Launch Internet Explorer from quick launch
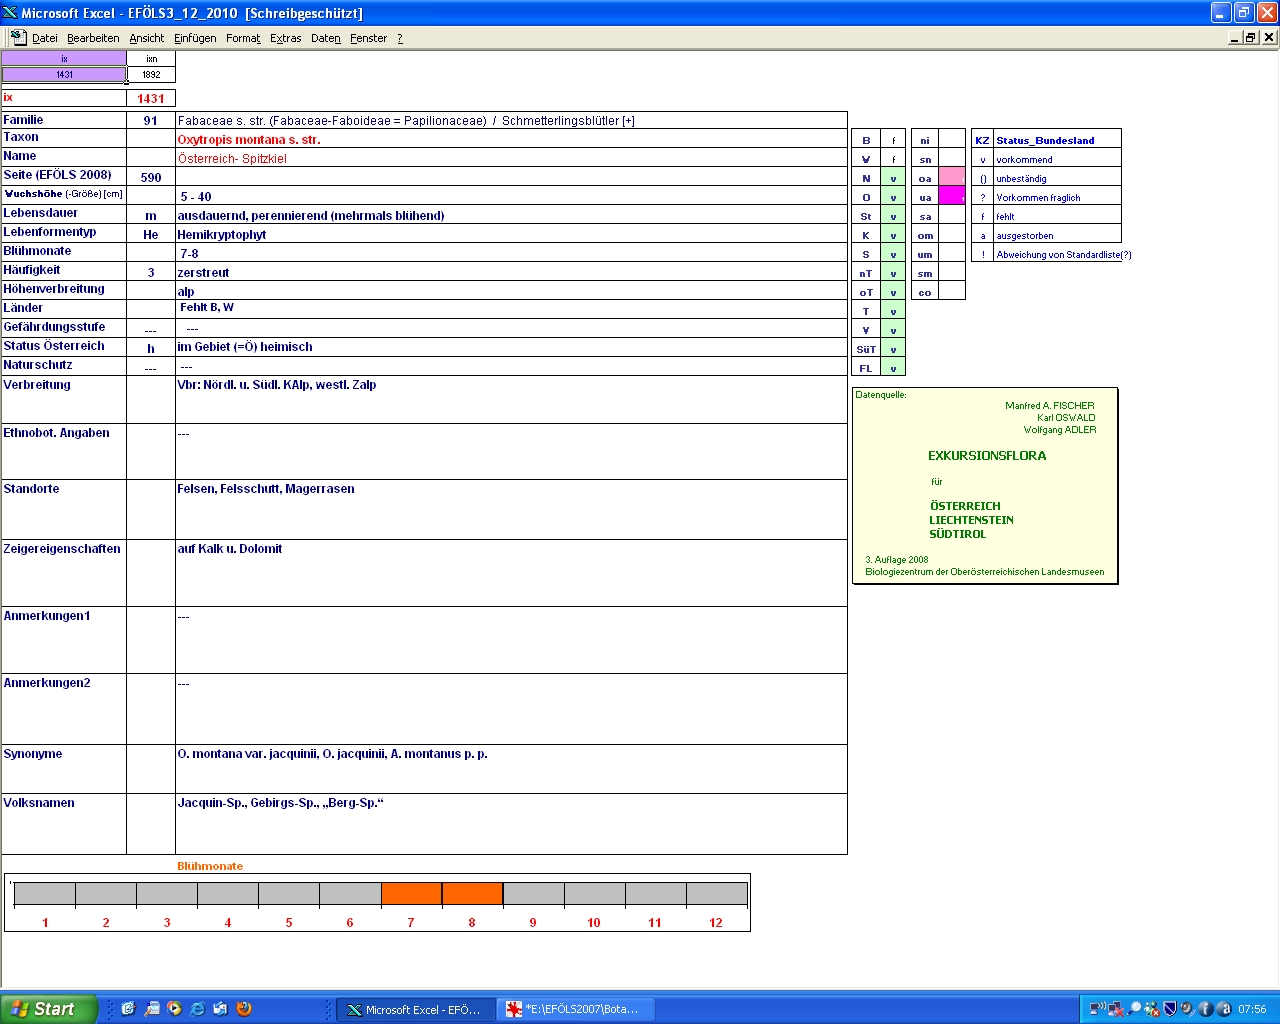1280x1024 pixels. point(197,1009)
